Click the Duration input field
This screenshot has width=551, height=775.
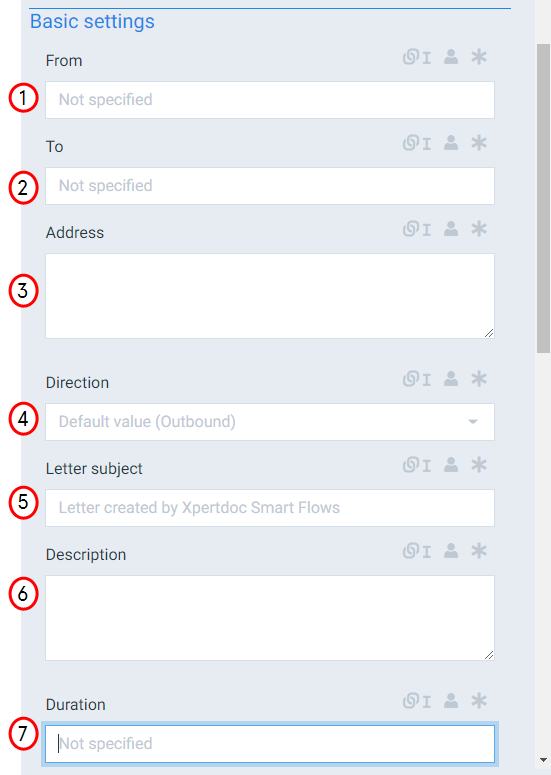click(270, 744)
